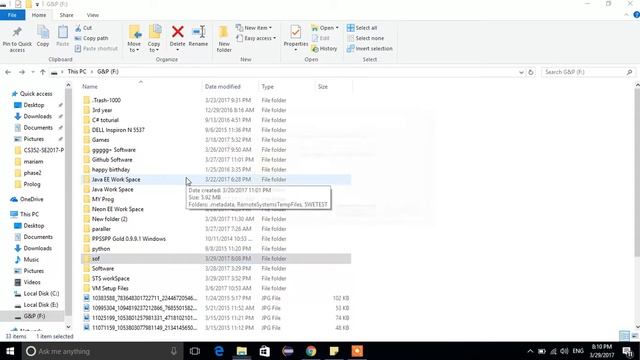
Task: Select the VM Setup Files folder
Action: pyautogui.click(x=110, y=288)
